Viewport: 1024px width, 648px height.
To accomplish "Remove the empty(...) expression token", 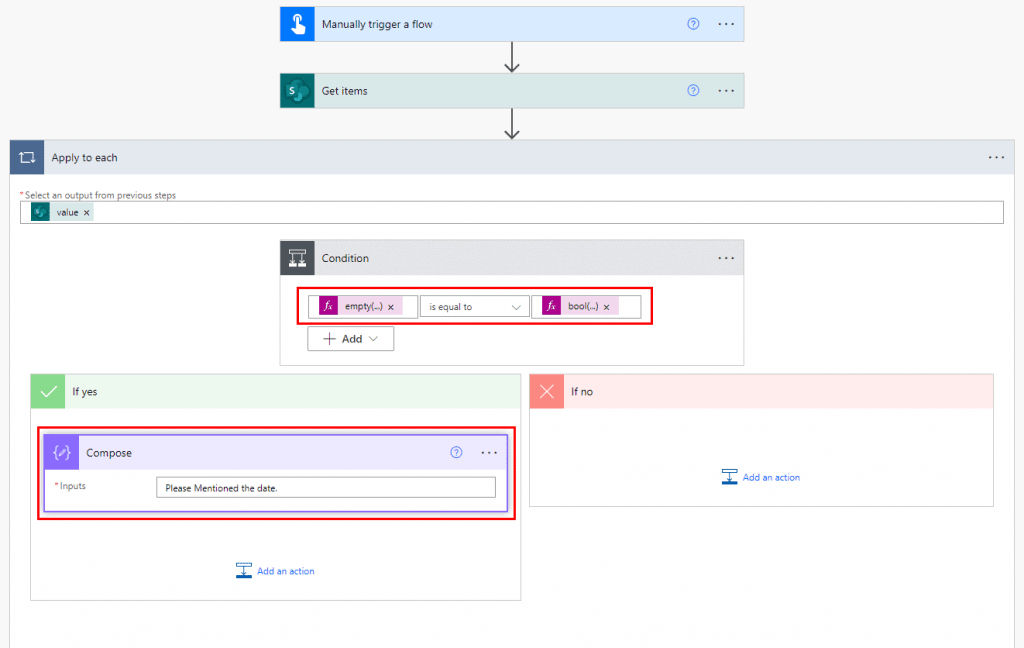I will (x=391, y=307).
